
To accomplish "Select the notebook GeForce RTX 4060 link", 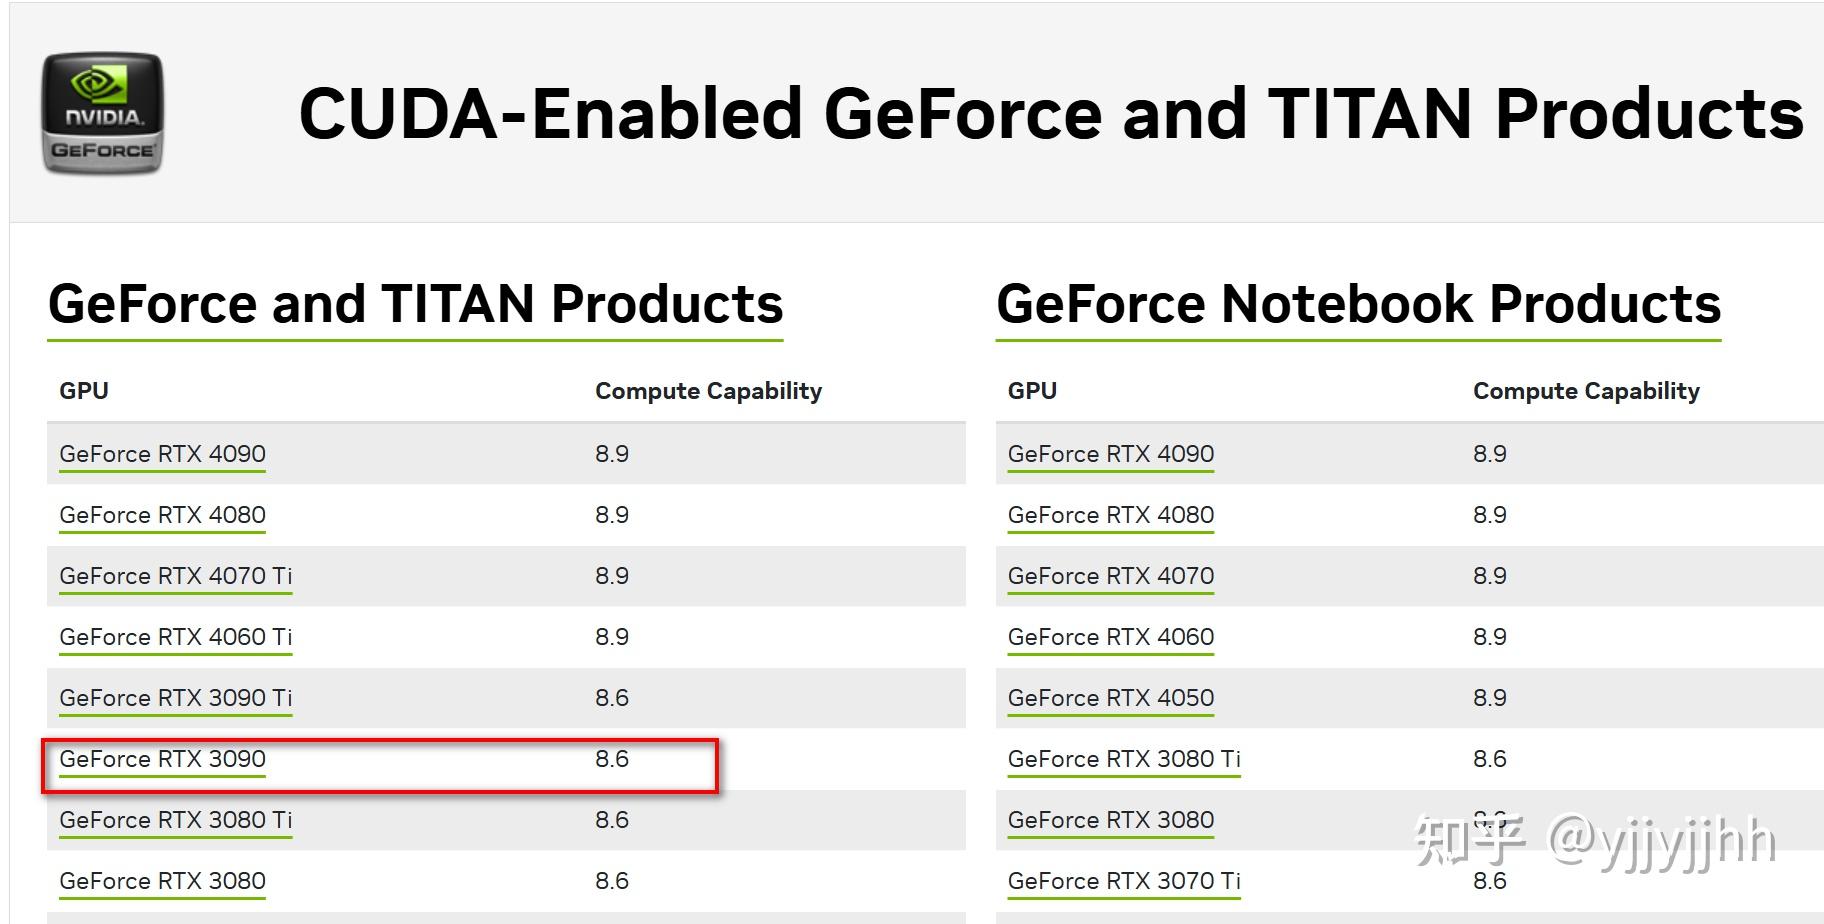I will [1110, 637].
